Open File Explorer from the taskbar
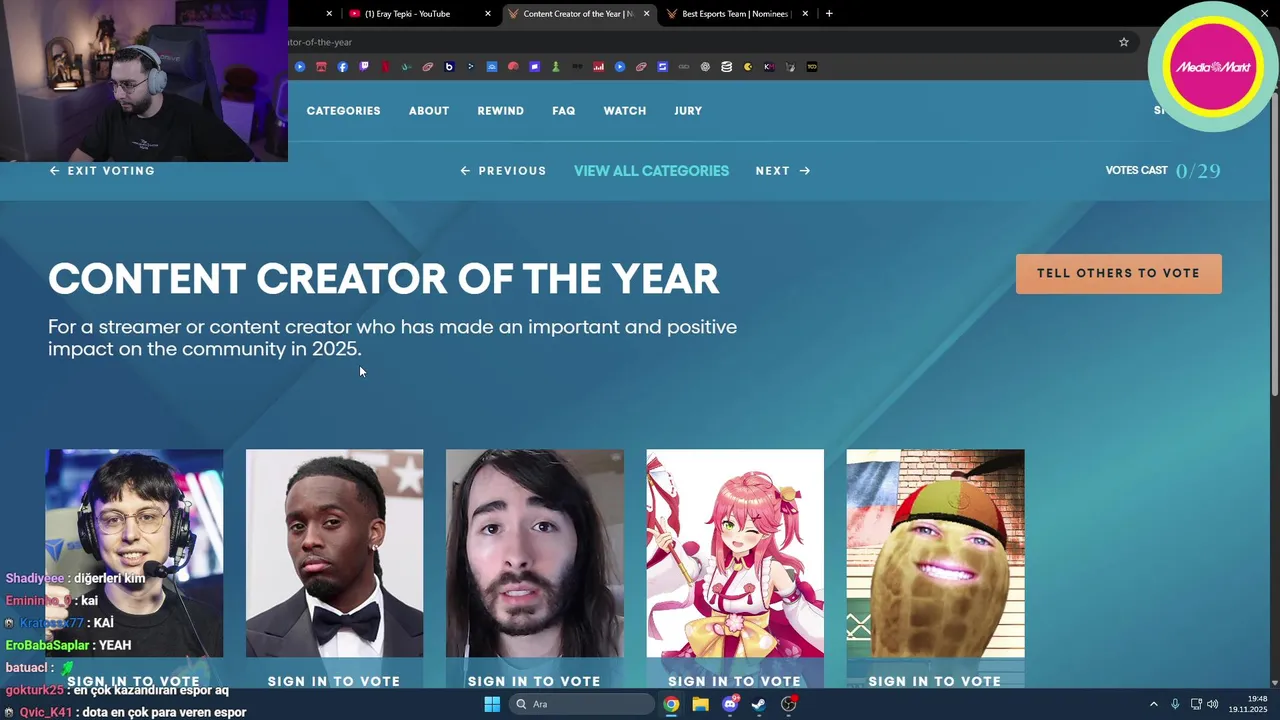1280x720 pixels. (x=700, y=704)
